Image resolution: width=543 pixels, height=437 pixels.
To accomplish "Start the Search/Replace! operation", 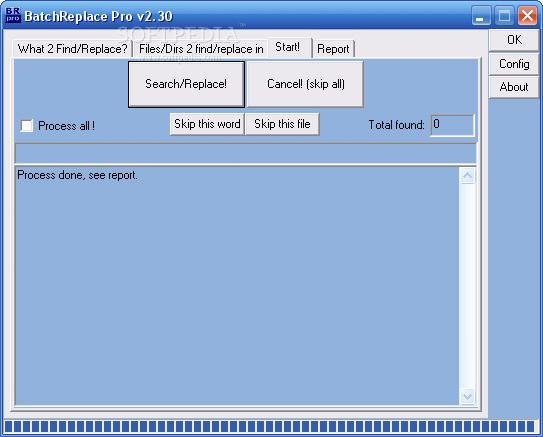I will (186, 84).
